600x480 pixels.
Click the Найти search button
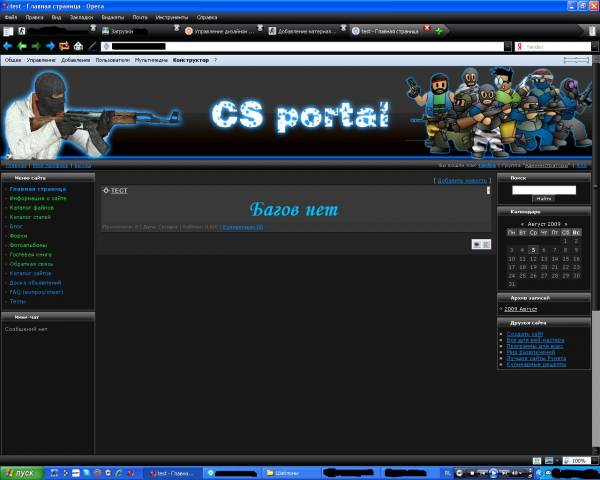click(543, 199)
